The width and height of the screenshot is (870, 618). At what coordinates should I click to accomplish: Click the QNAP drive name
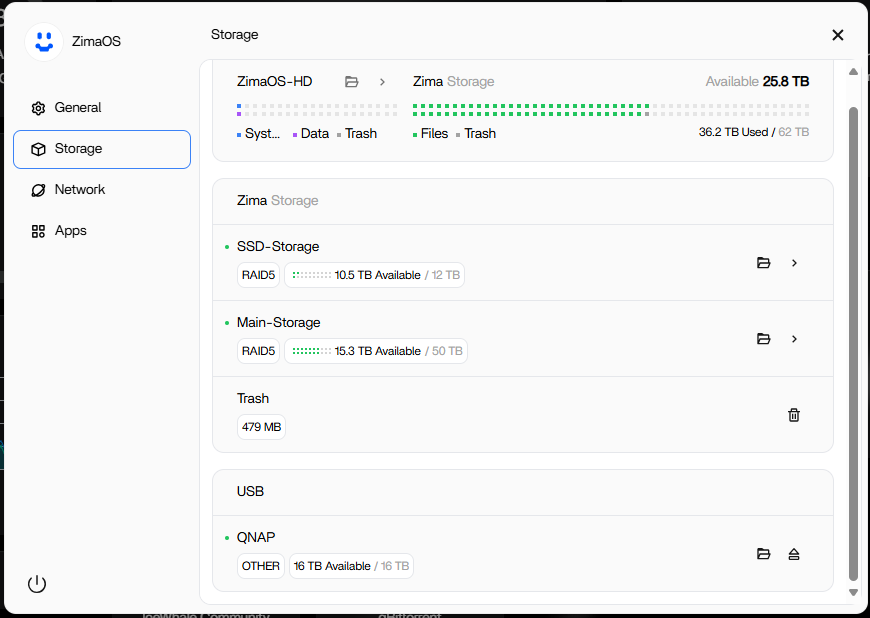point(256,538)
